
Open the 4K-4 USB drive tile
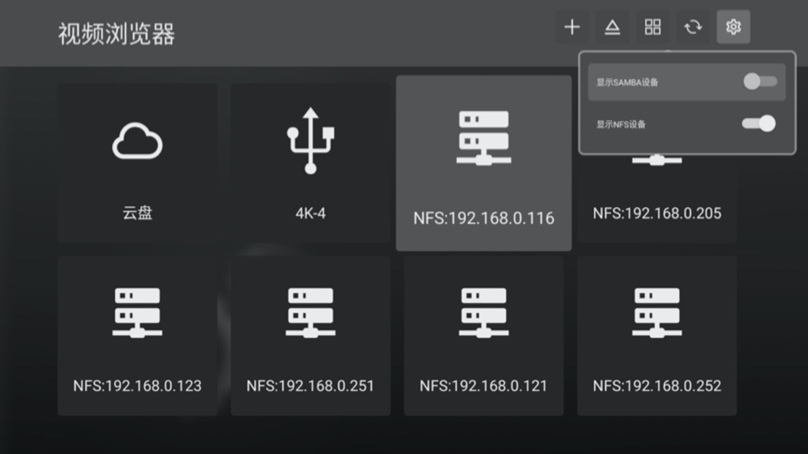coord(310,162)
